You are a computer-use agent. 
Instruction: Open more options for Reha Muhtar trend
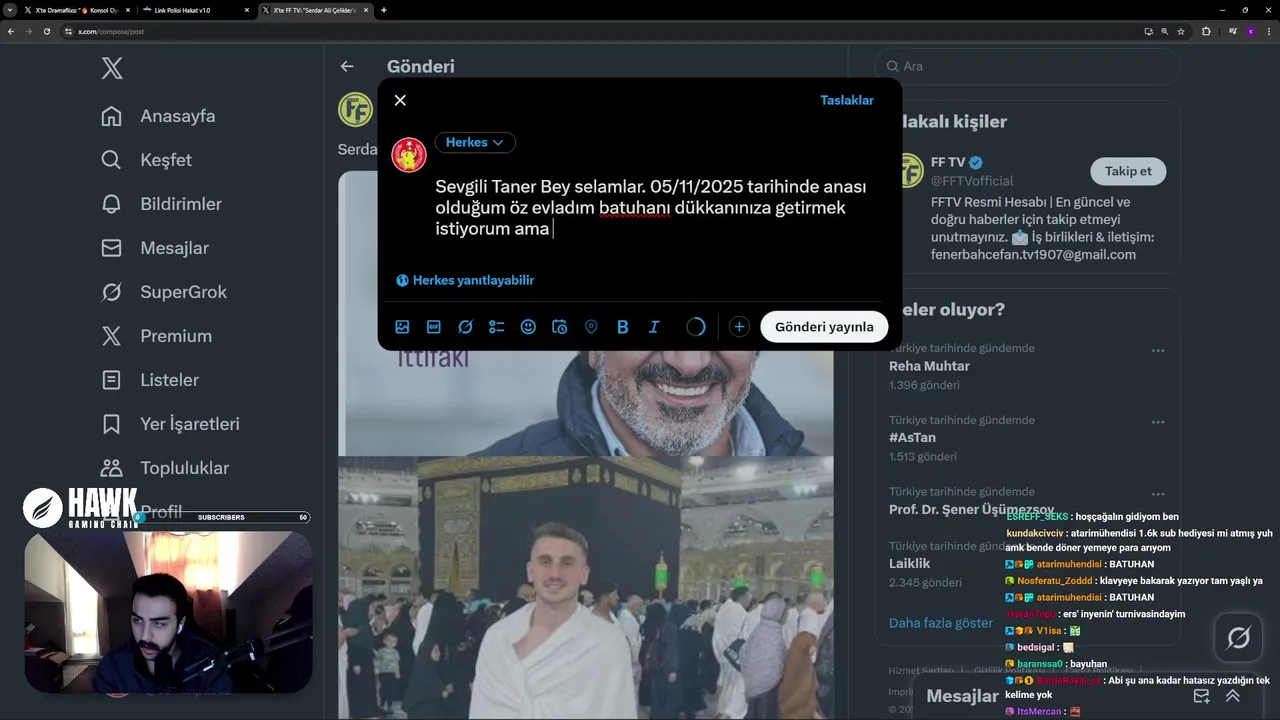[x=1158, y=351]
